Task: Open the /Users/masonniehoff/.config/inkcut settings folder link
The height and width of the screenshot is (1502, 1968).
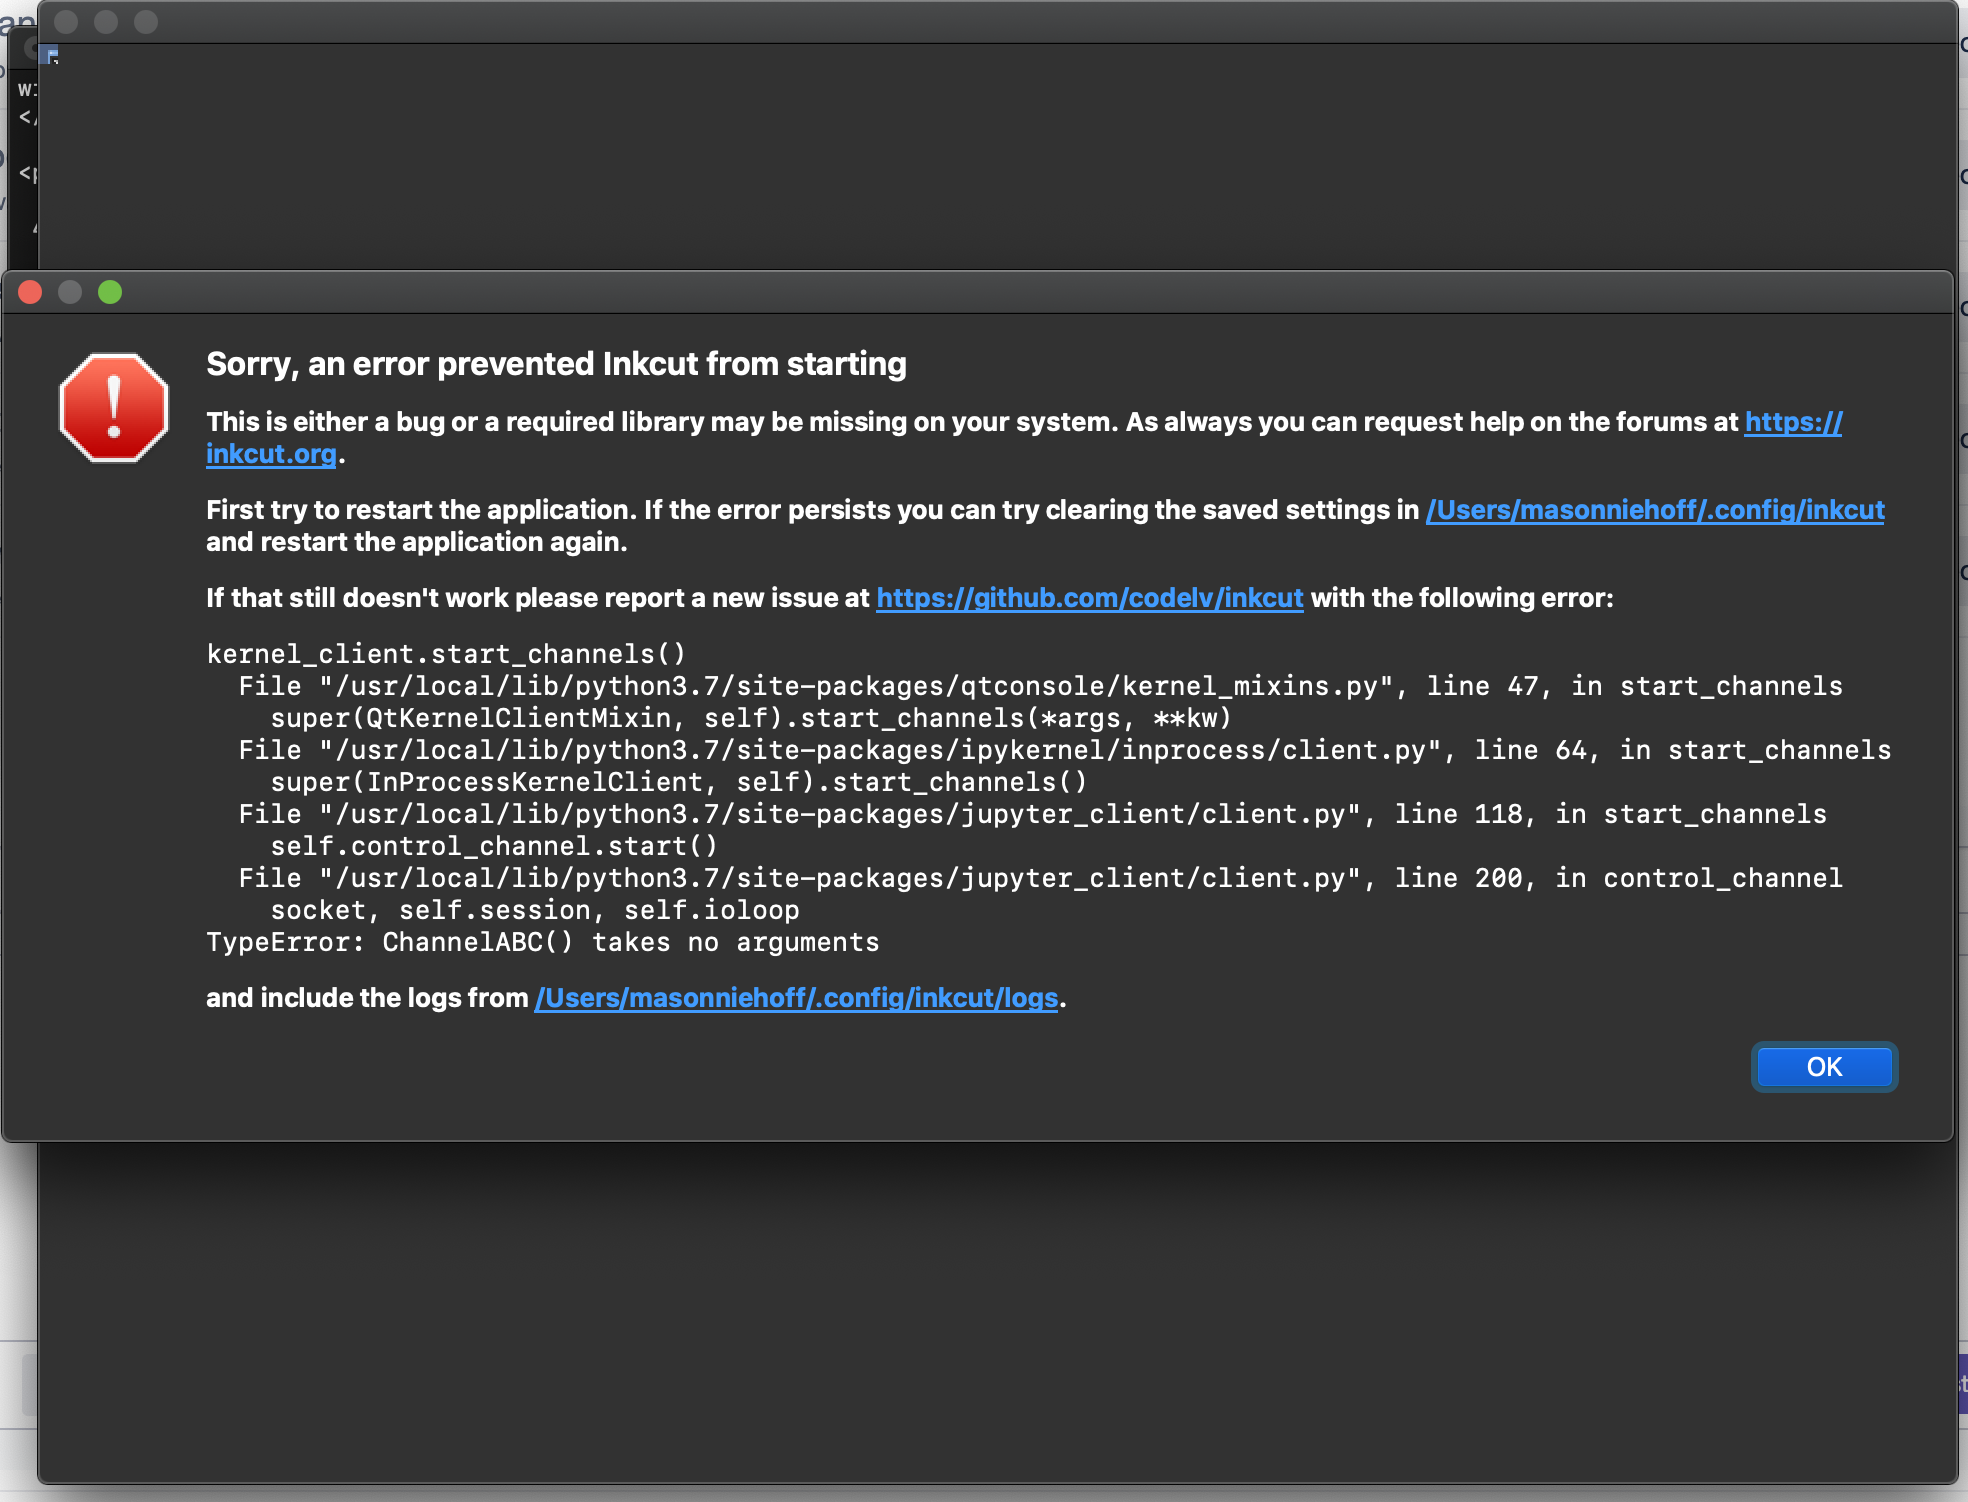Action: (1654, 510)
